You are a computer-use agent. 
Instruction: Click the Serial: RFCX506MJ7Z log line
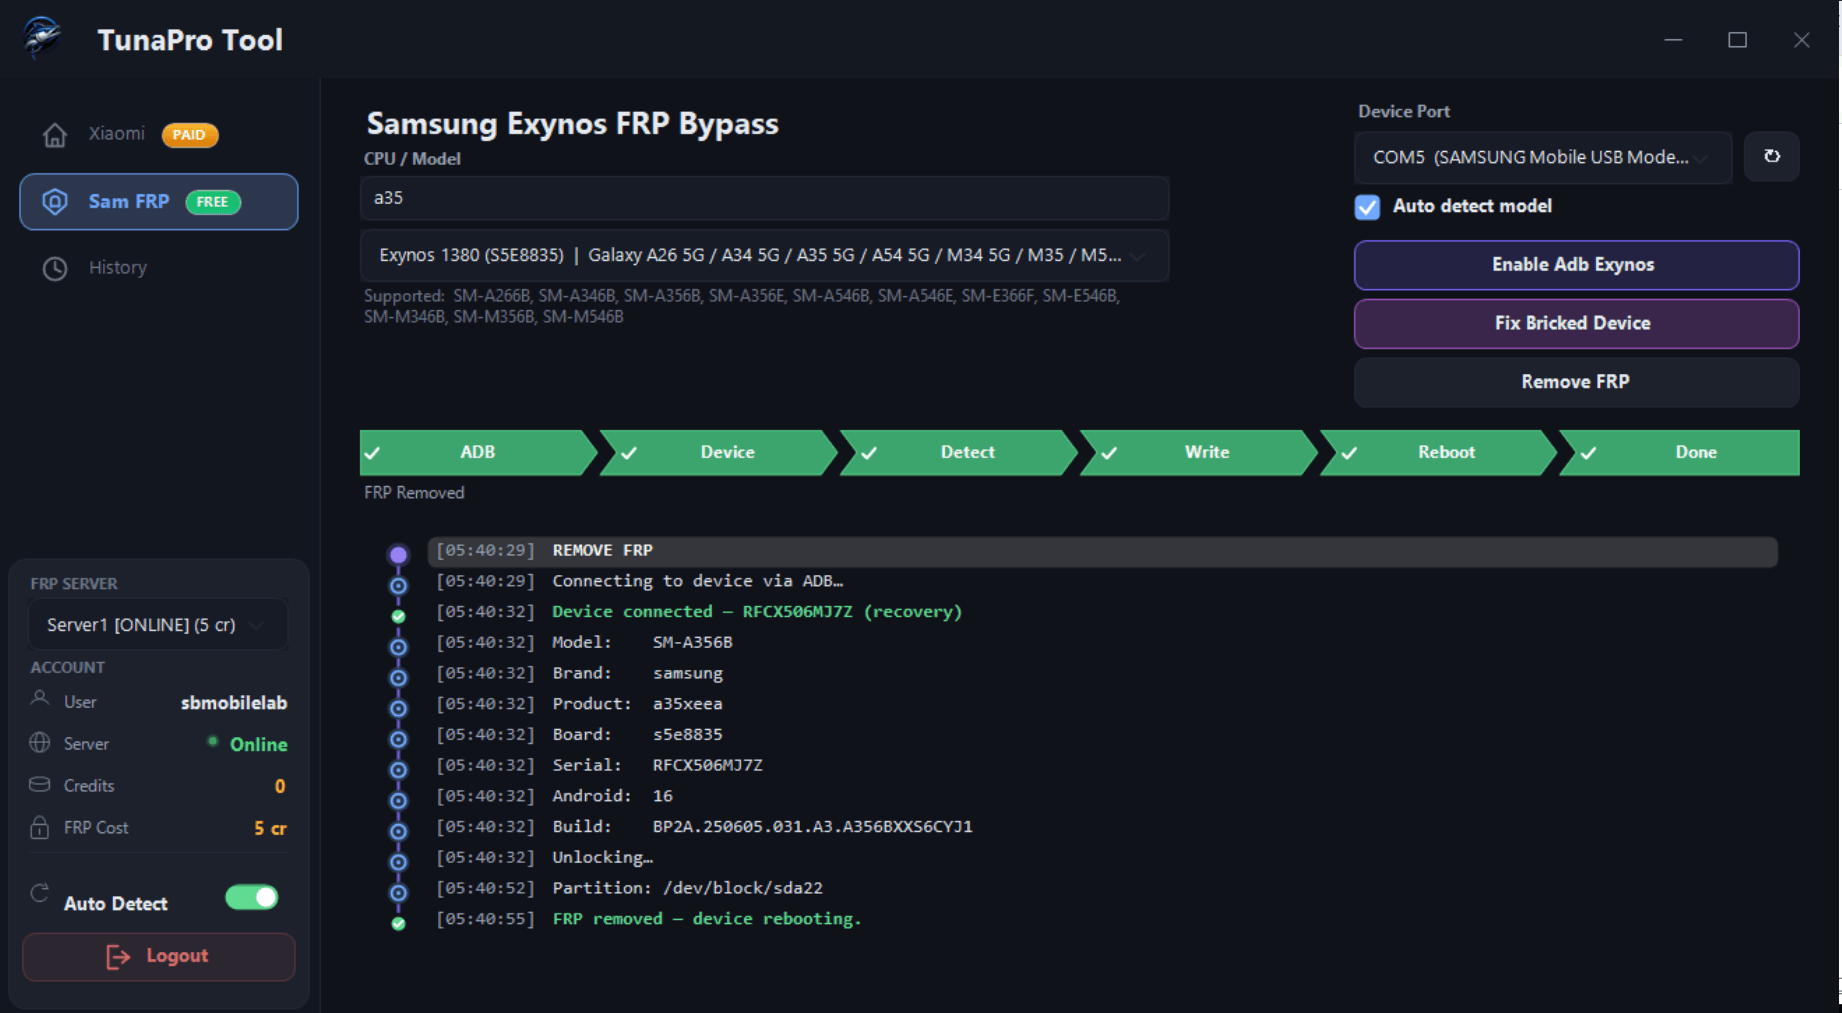[x=600, y=765]
